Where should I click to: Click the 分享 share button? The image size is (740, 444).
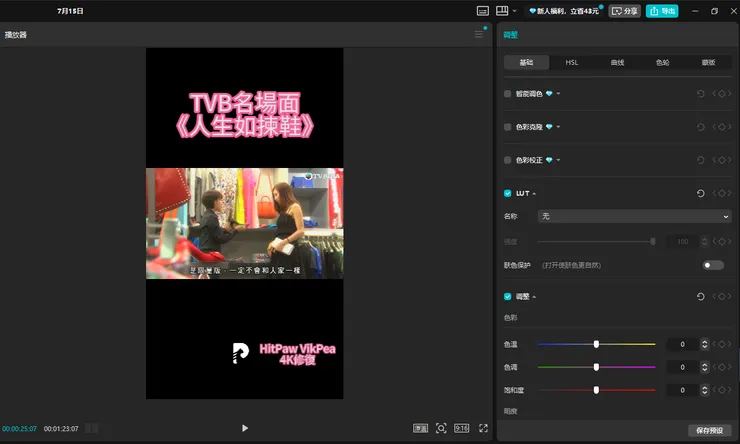[x=624, y=11]
